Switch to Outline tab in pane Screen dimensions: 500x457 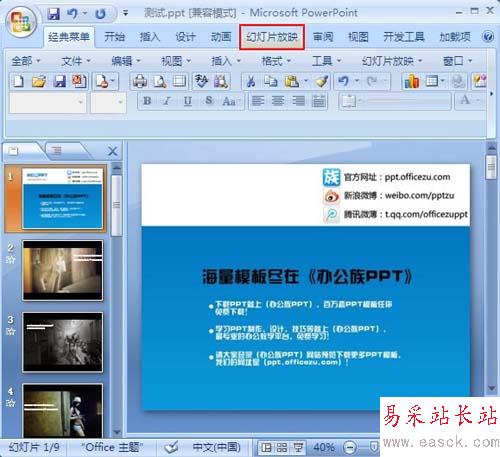pyautogui.click(x=56, y=151)
